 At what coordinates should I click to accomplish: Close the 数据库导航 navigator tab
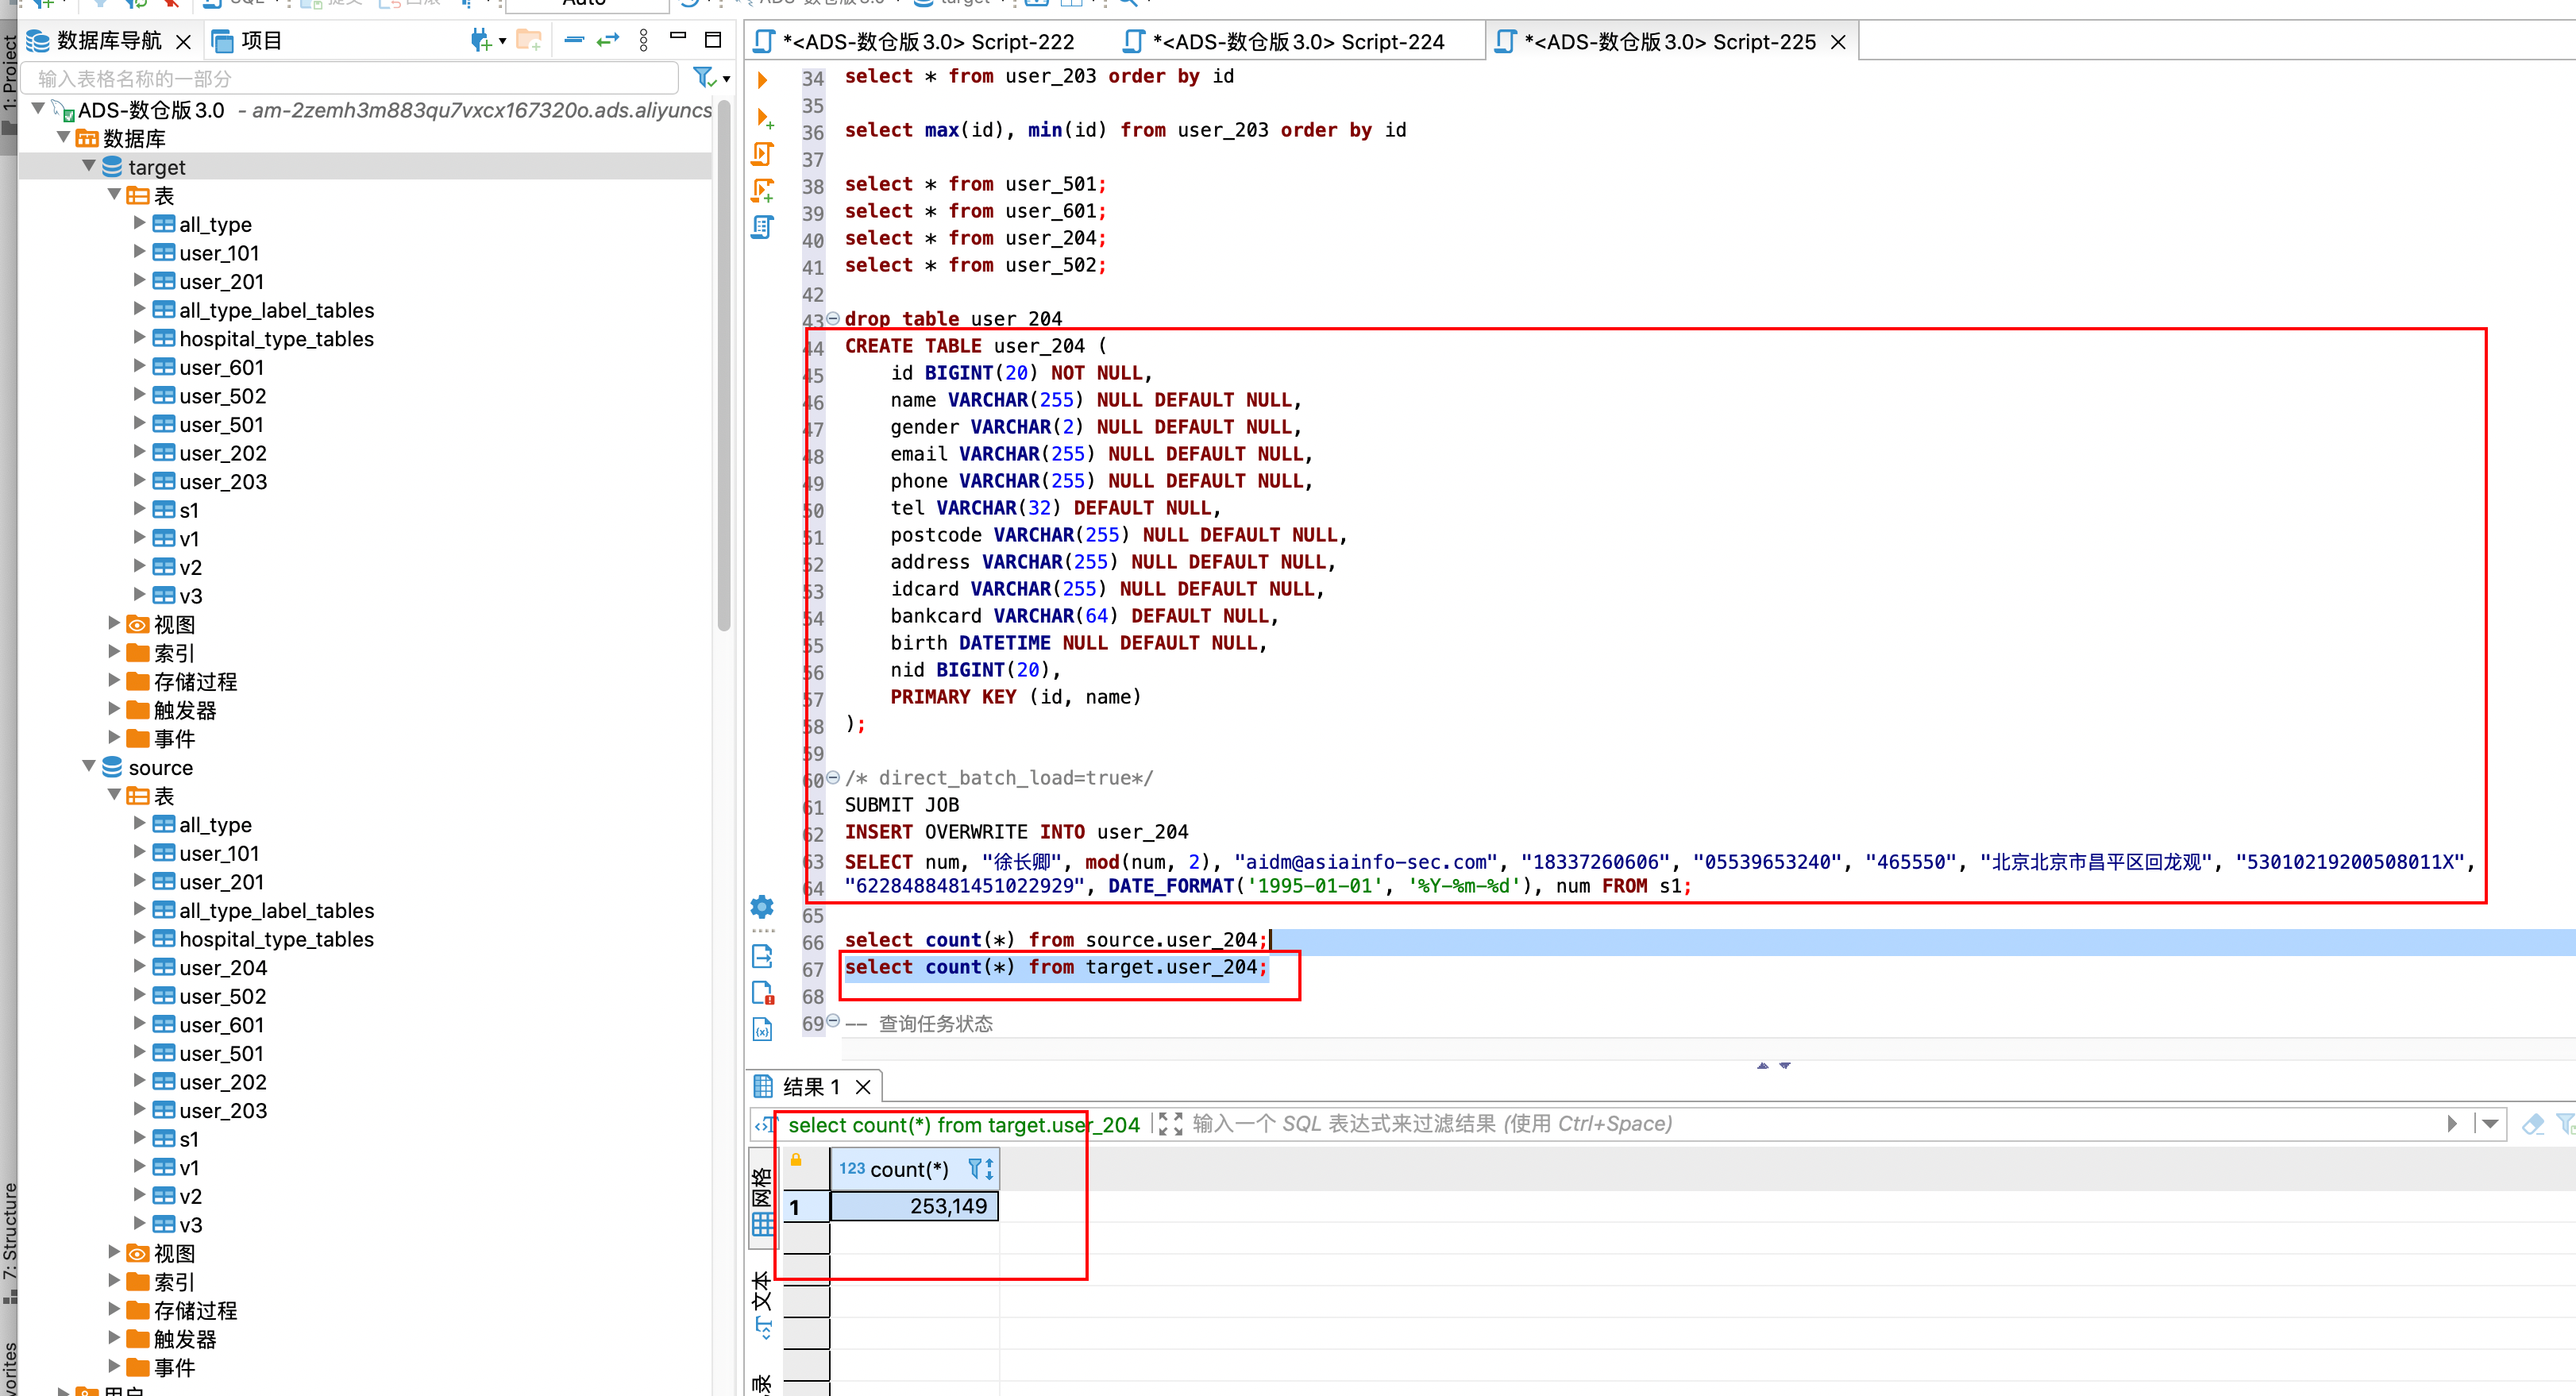[183, 41]
